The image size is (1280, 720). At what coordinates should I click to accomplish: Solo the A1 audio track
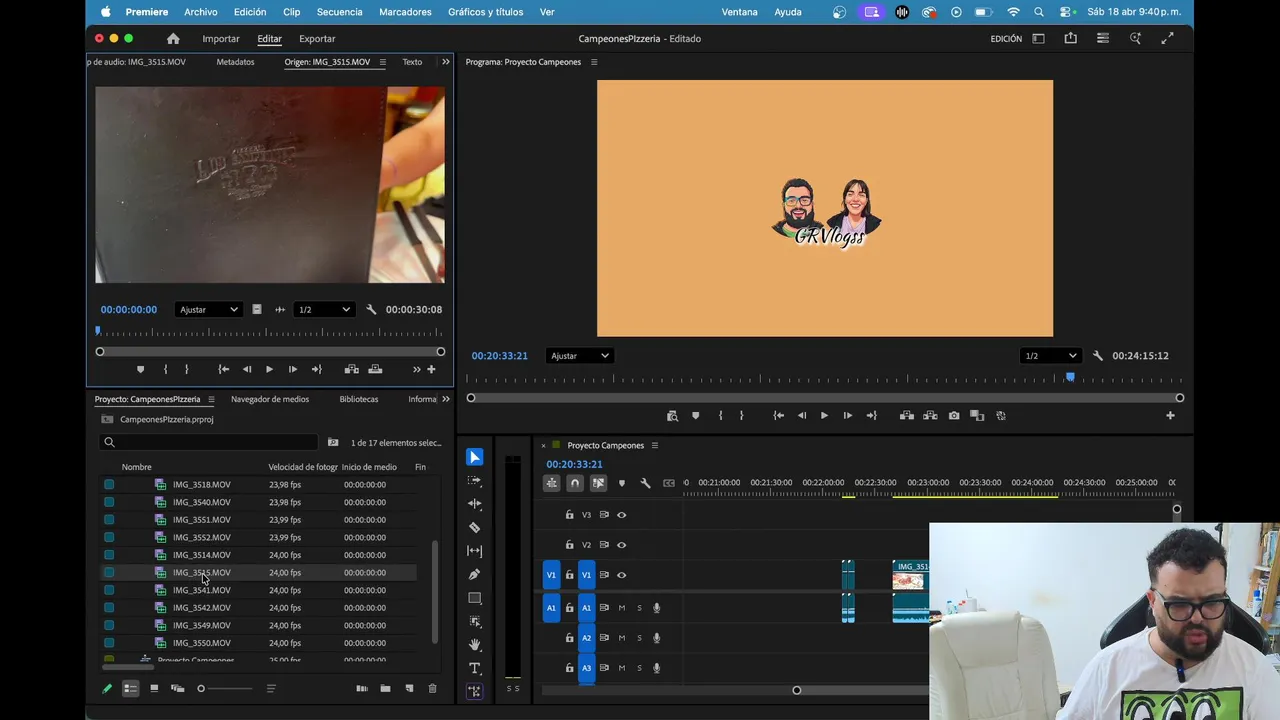click(x=639, y=608)
